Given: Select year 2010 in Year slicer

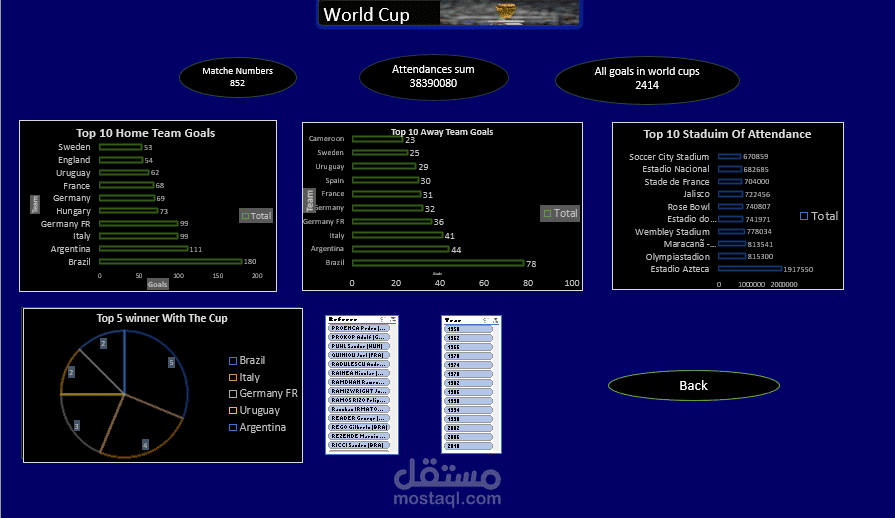Looking at the screenshot, I should tap(468, 446).
